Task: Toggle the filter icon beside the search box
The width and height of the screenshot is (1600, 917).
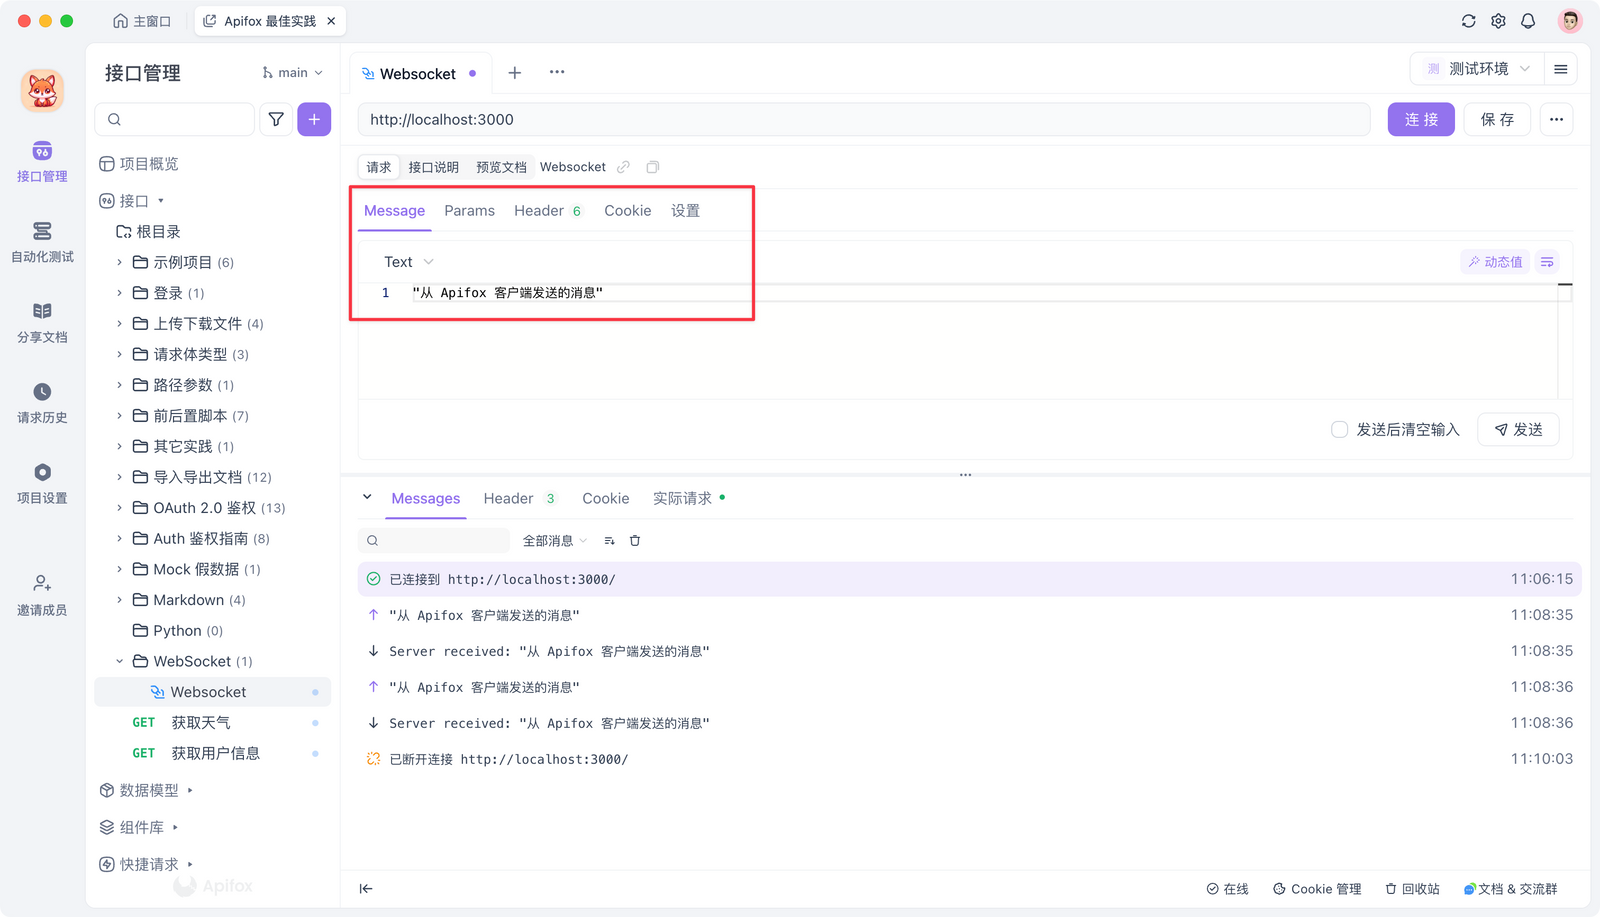Action: pos(276,119)
